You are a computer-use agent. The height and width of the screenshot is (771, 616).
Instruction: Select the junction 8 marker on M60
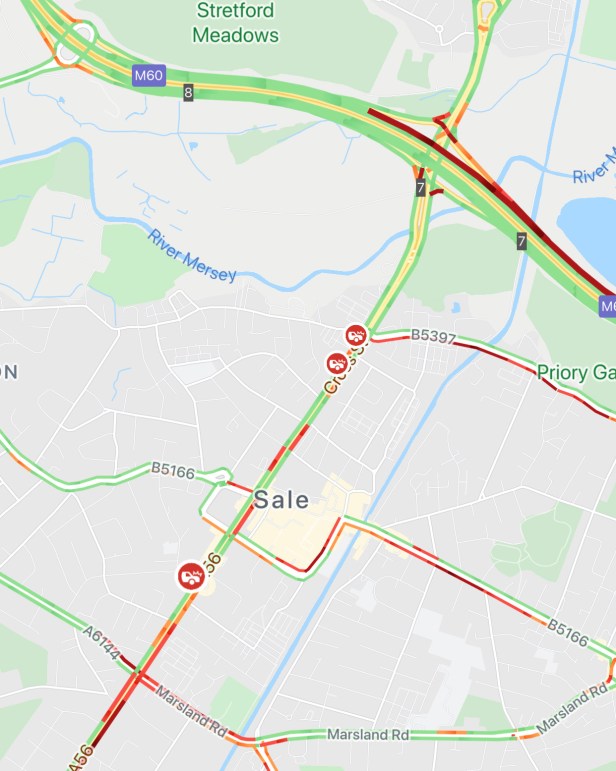[x=188, y=92]
